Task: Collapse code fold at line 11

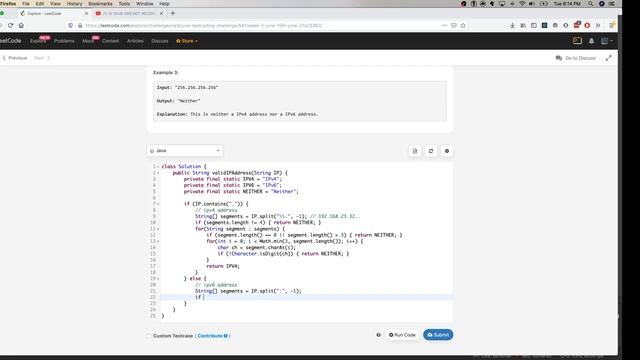Action: point(158,229)
